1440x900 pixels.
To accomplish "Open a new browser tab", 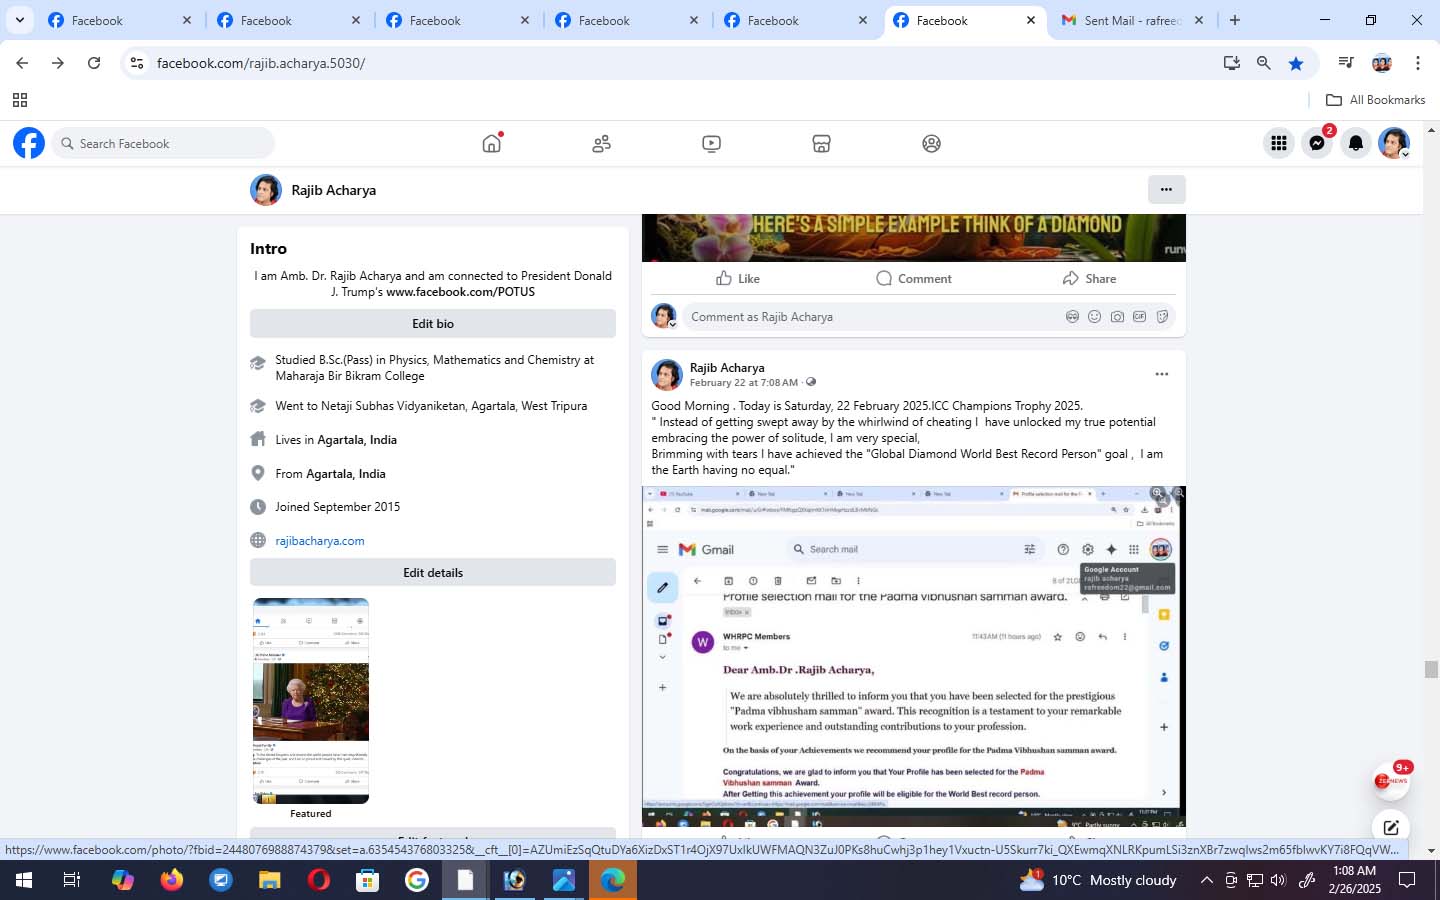I will (x=1235, y=20).
